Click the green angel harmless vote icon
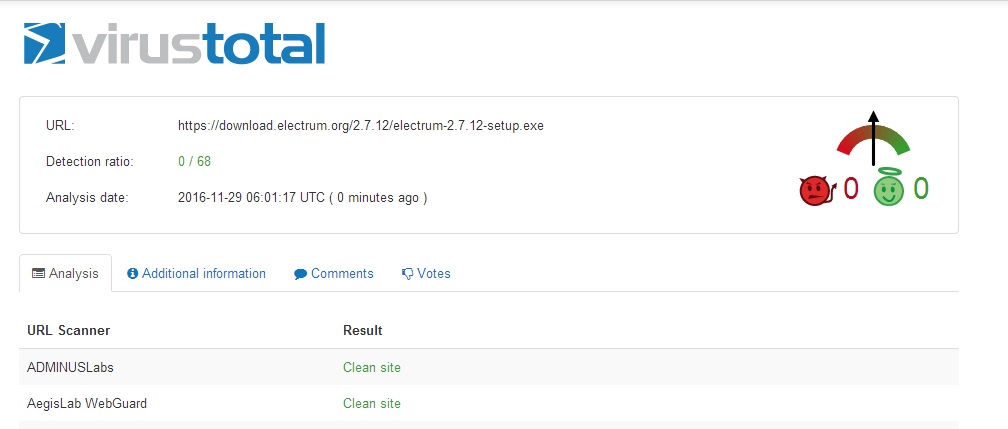 tap(888, 187)
